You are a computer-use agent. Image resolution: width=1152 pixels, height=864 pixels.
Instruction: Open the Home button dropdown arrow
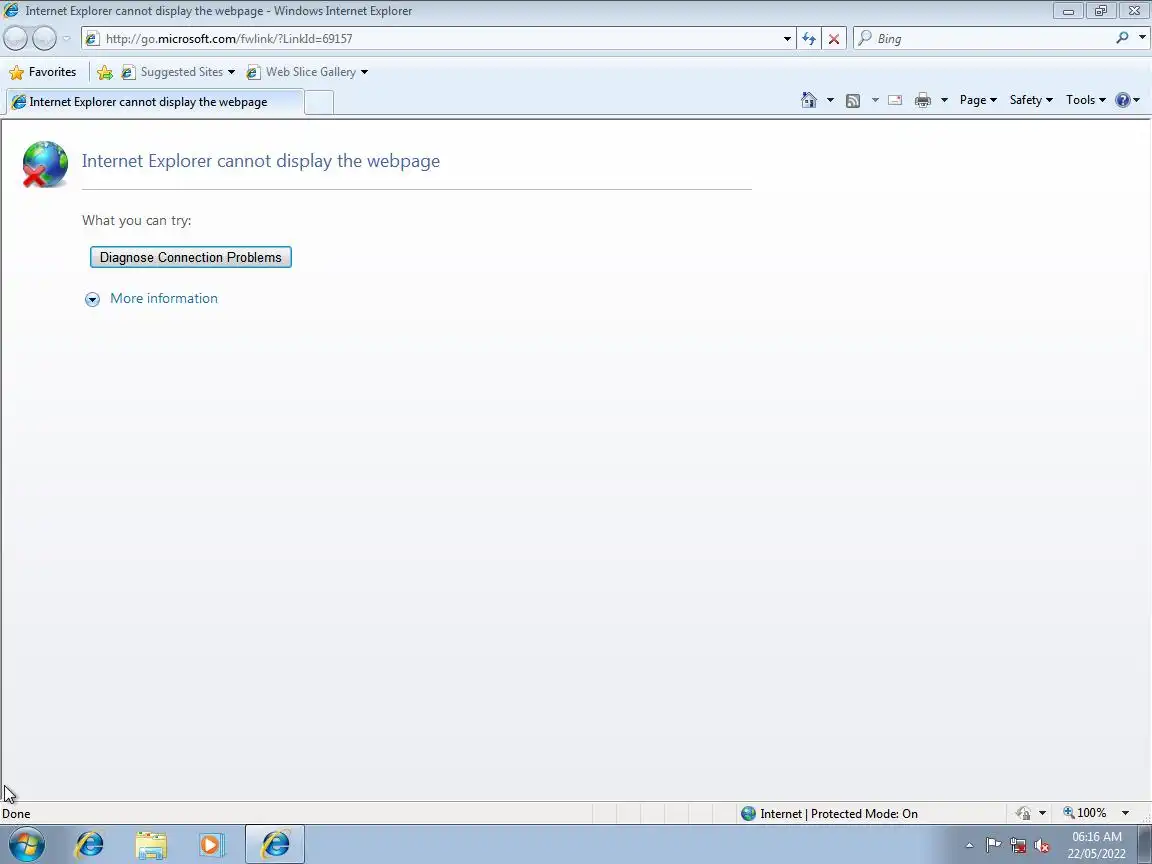[x=830, y=100]
